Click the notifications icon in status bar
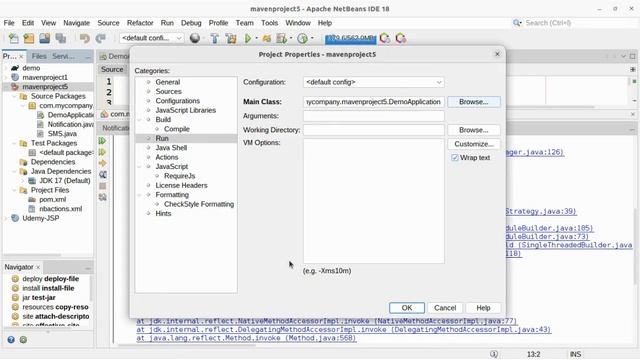This screenshot has height=360, width=640. point(494,354)
